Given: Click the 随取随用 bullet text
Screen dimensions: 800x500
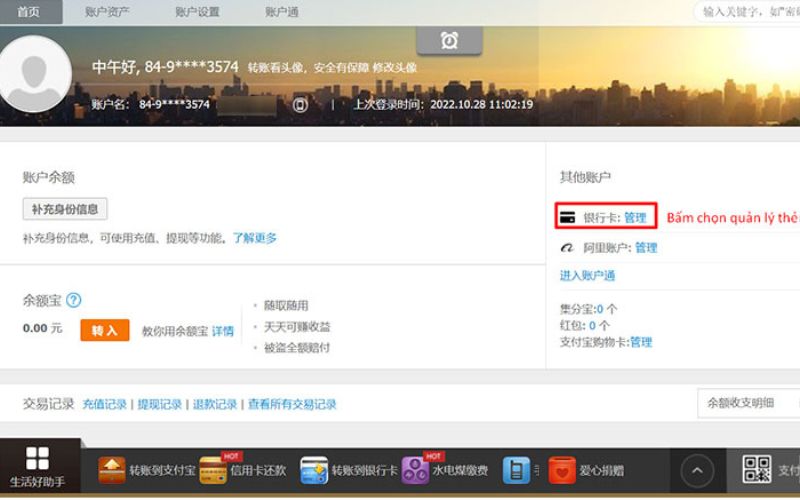Looking at the screenshot, I should pos(286,306).
